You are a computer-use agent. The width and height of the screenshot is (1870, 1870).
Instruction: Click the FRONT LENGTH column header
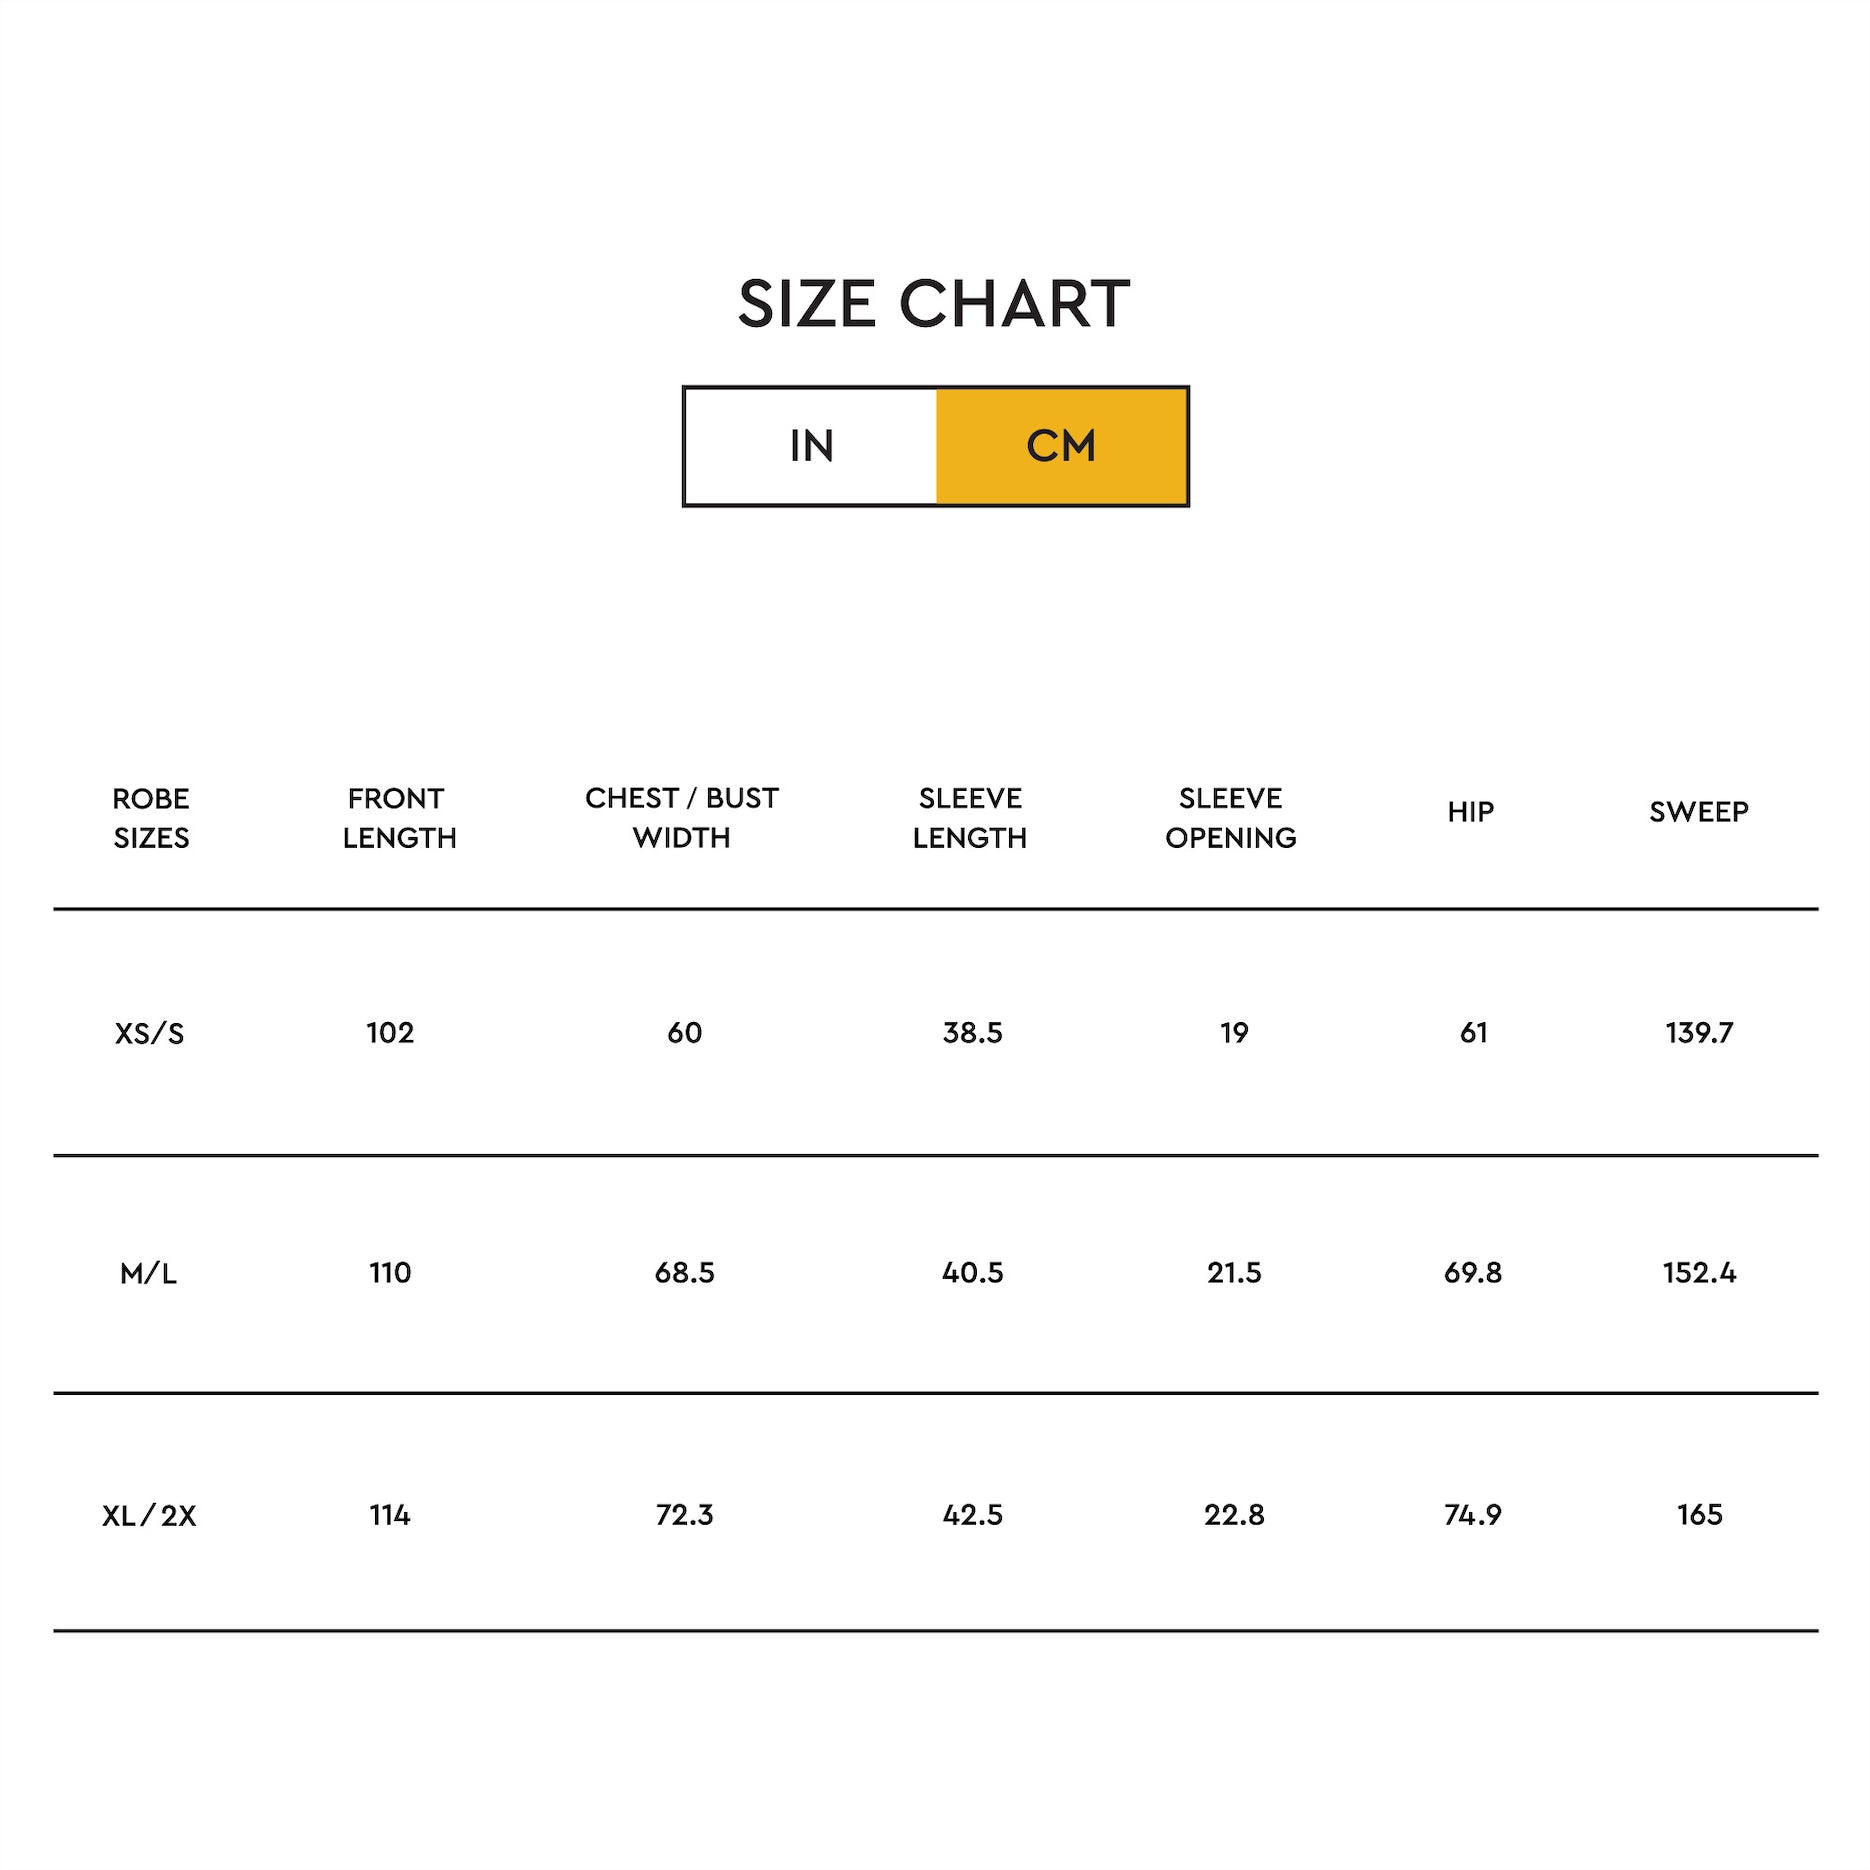coord(399,818)
